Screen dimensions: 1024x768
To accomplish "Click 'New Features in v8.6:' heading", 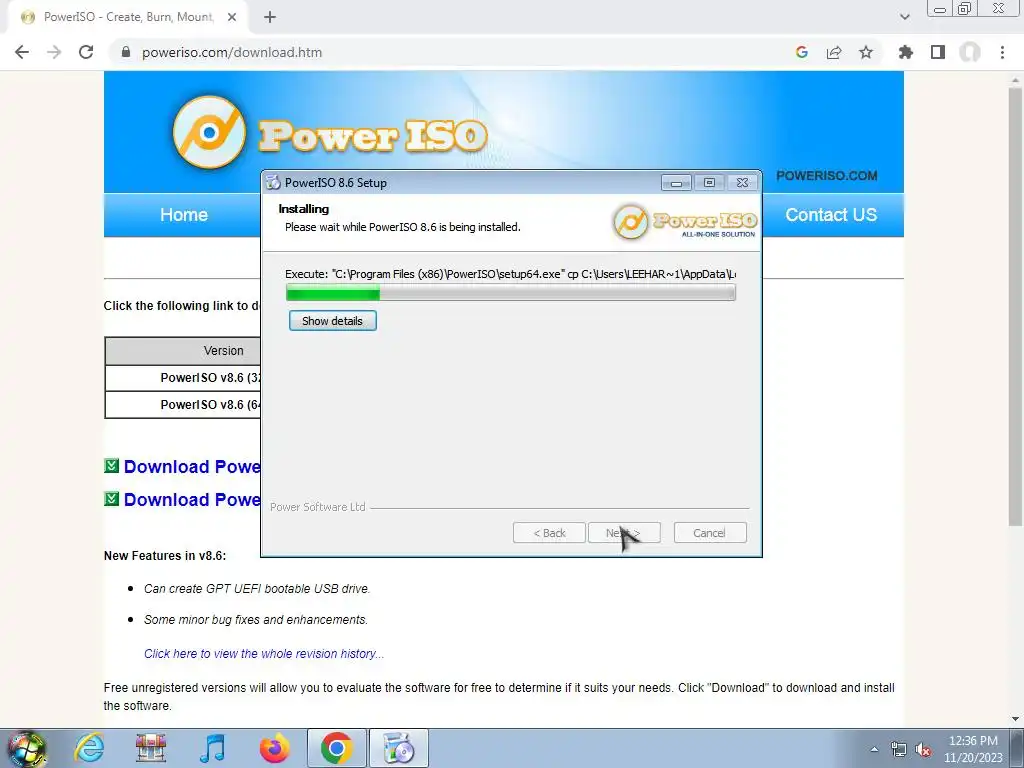I will [165, 556].
